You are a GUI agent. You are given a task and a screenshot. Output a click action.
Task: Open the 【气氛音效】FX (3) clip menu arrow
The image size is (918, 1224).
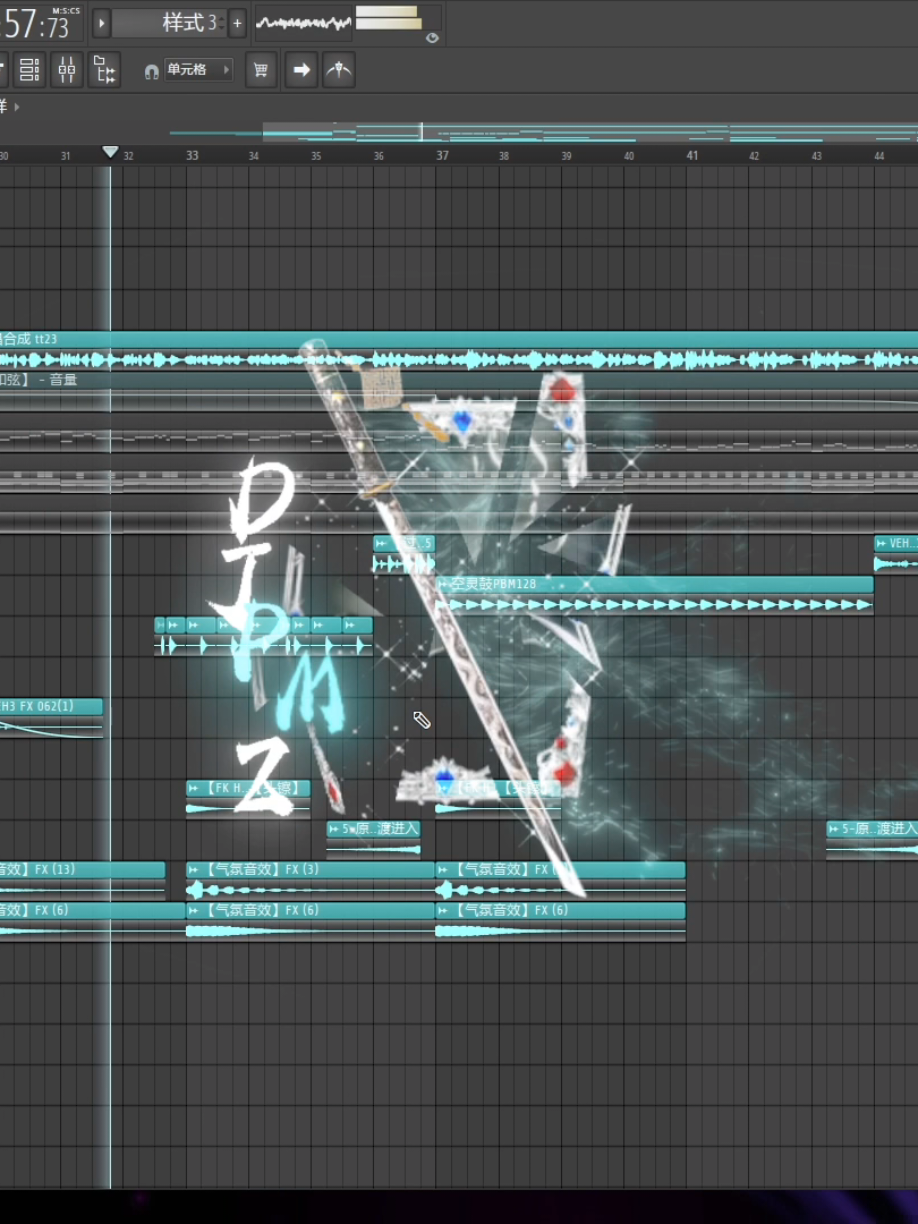click(x=193, y=870)
